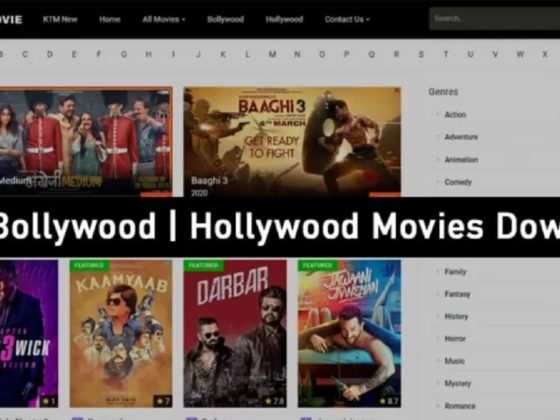Open the Jawaani Jaaneman movie poster
Viewport: 560px width, 420px height.
[349, 334]
